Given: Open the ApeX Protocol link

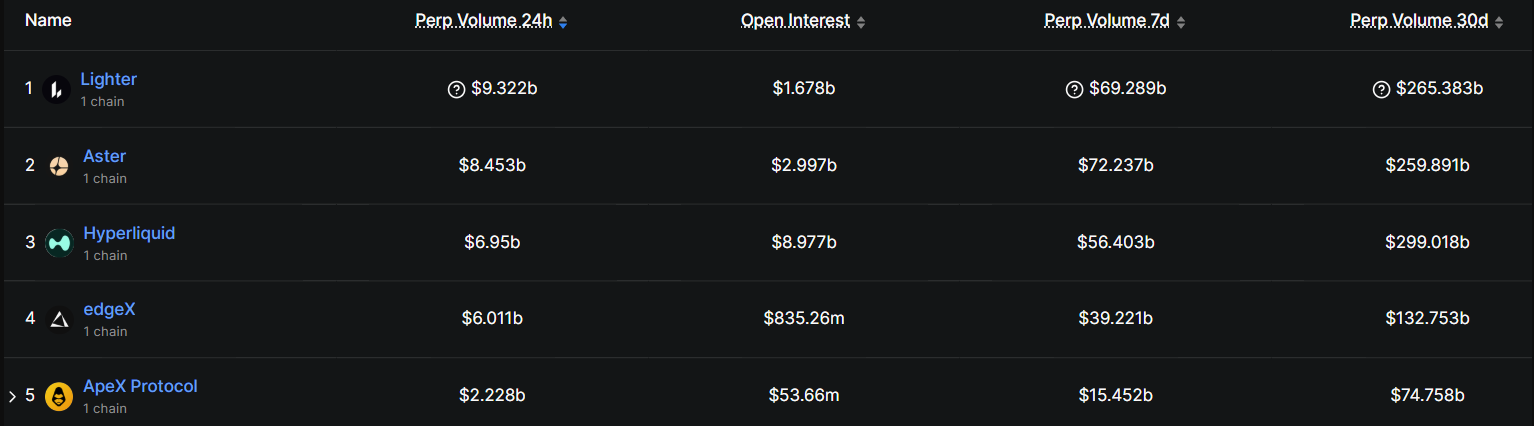Looking at the screenshot, I should (140, 386).
